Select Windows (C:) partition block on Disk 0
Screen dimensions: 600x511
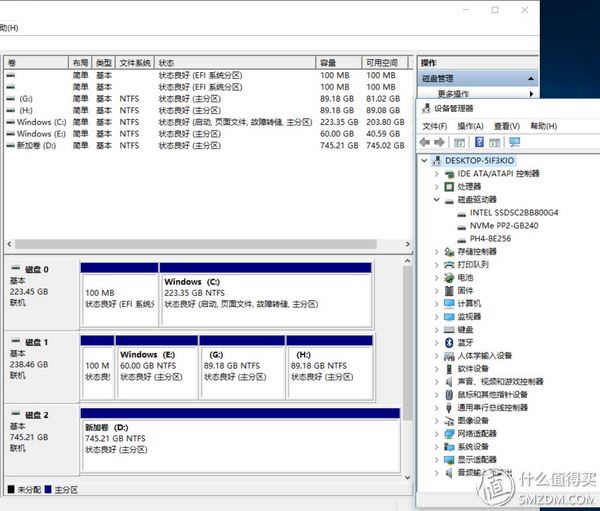pyautogui.click(x=266, y=295)
